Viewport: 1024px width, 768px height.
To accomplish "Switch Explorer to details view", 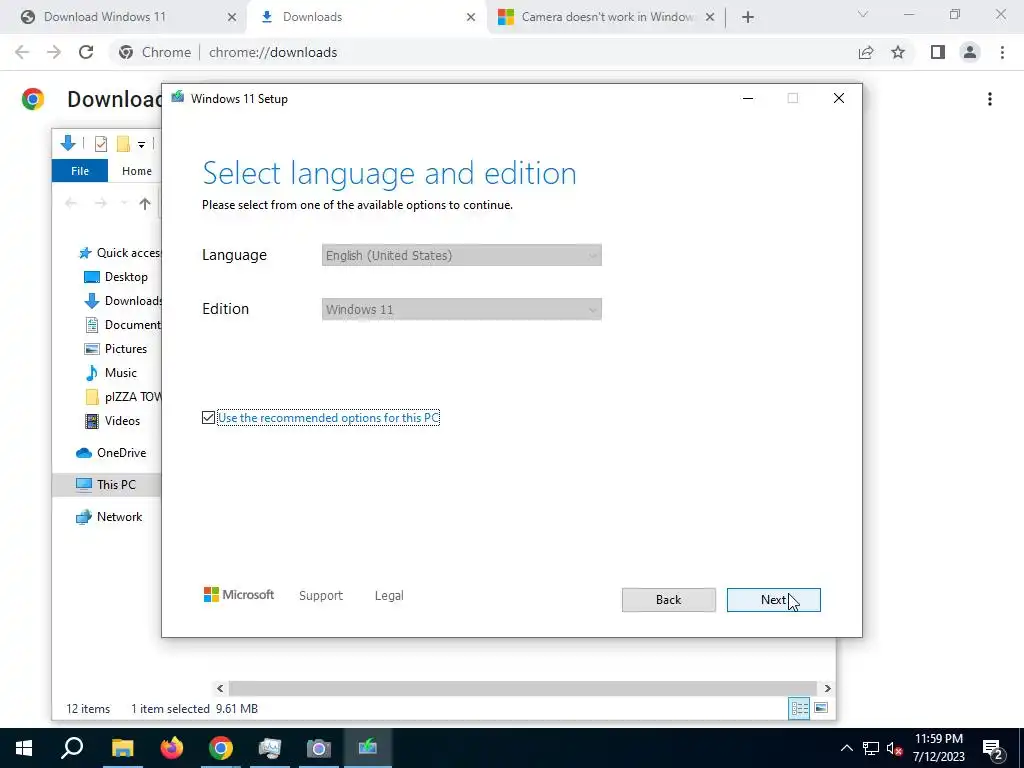I will tap(799, 709).
